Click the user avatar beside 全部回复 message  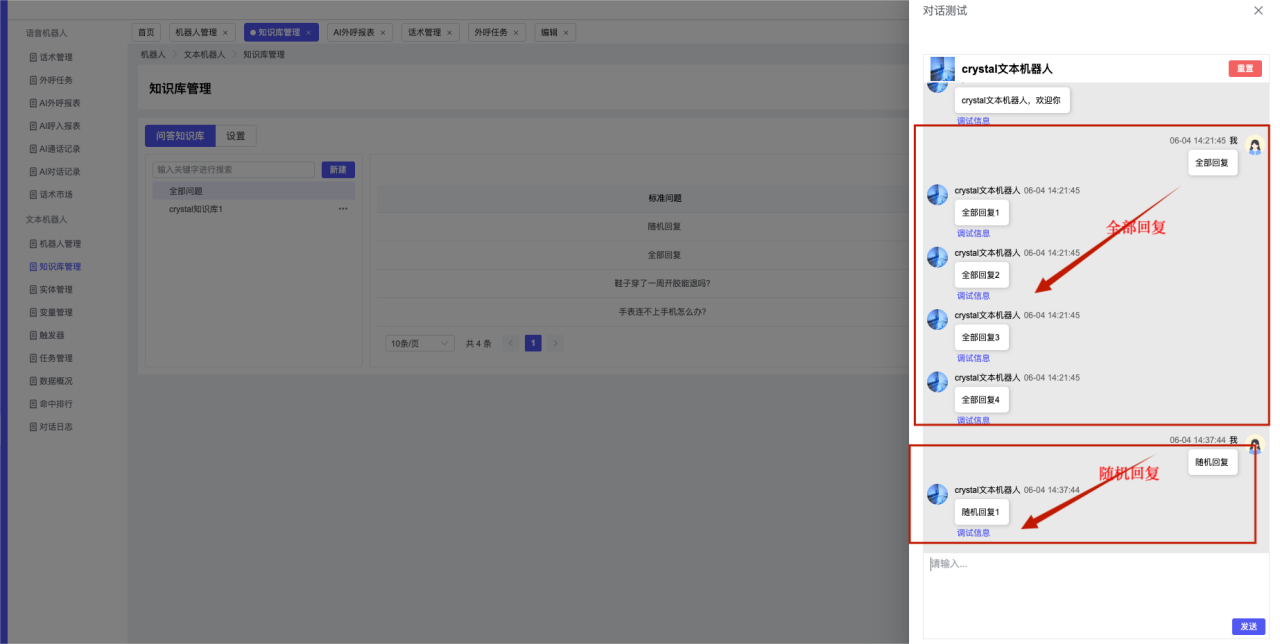[x=1255, y=146]
